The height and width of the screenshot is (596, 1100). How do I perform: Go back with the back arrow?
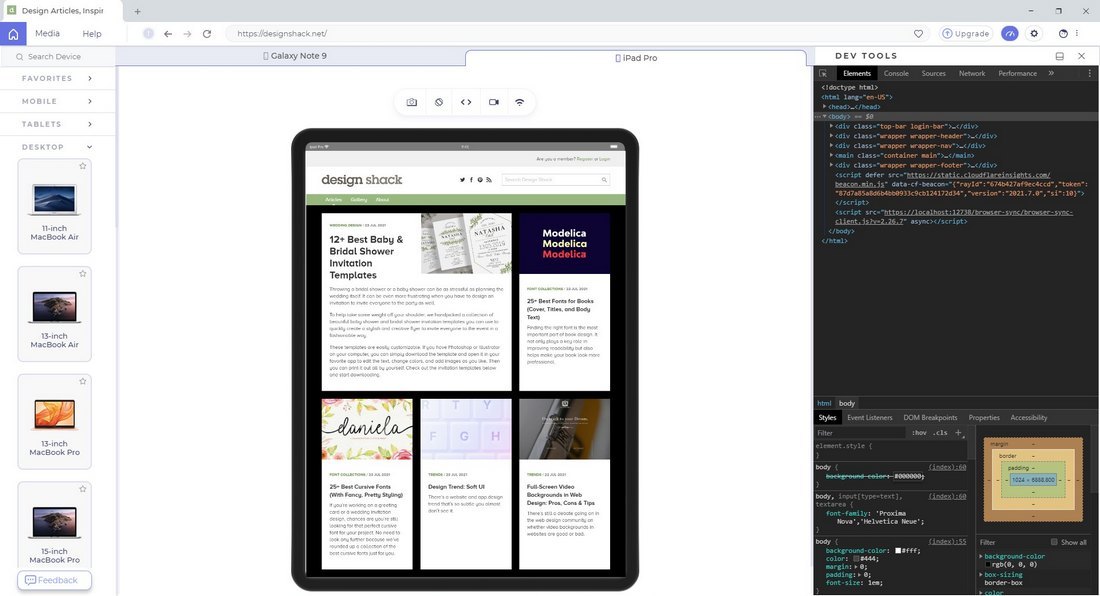click(168, 34)
